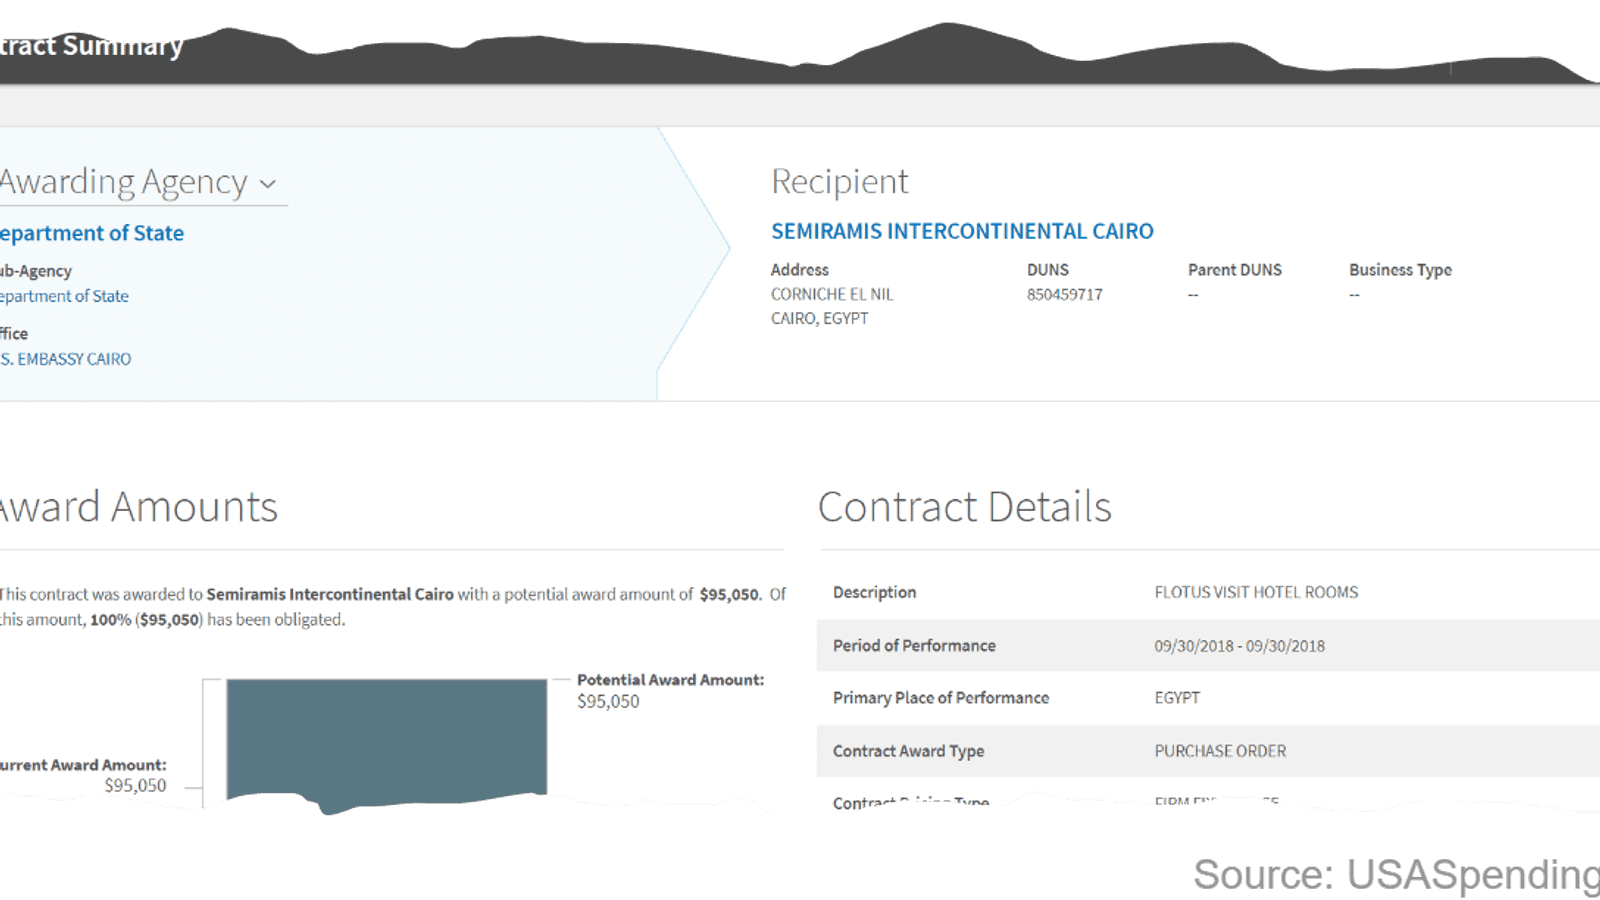Click the DUNS column label
This screenshot has height=900, width=1600.
(1048, 270)
